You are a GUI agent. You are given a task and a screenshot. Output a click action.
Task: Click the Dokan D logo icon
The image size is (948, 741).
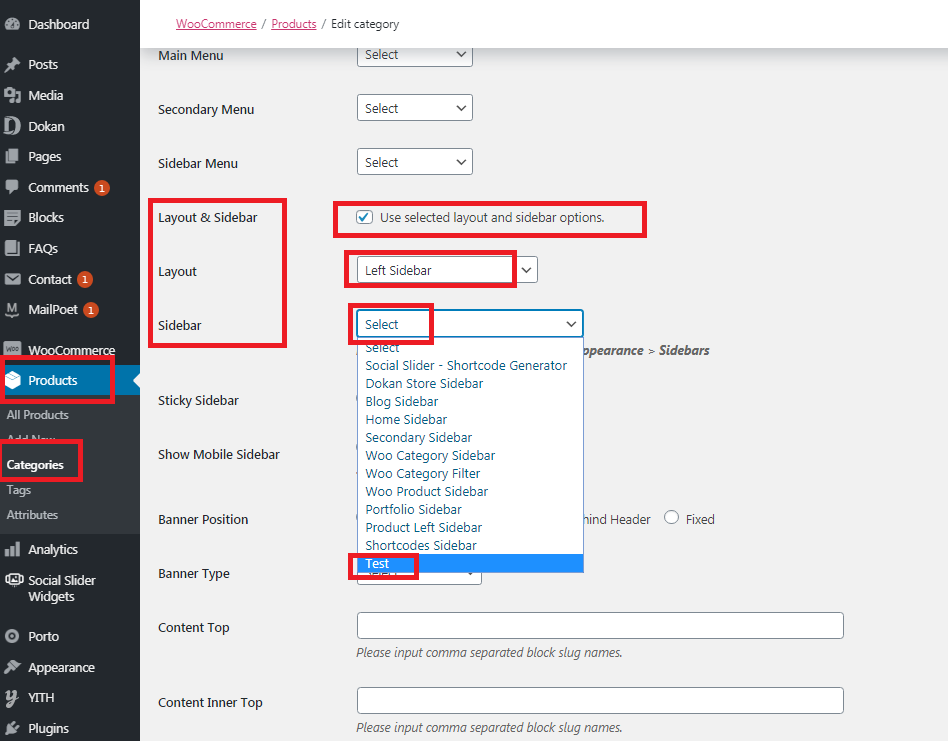coord(12,126)
